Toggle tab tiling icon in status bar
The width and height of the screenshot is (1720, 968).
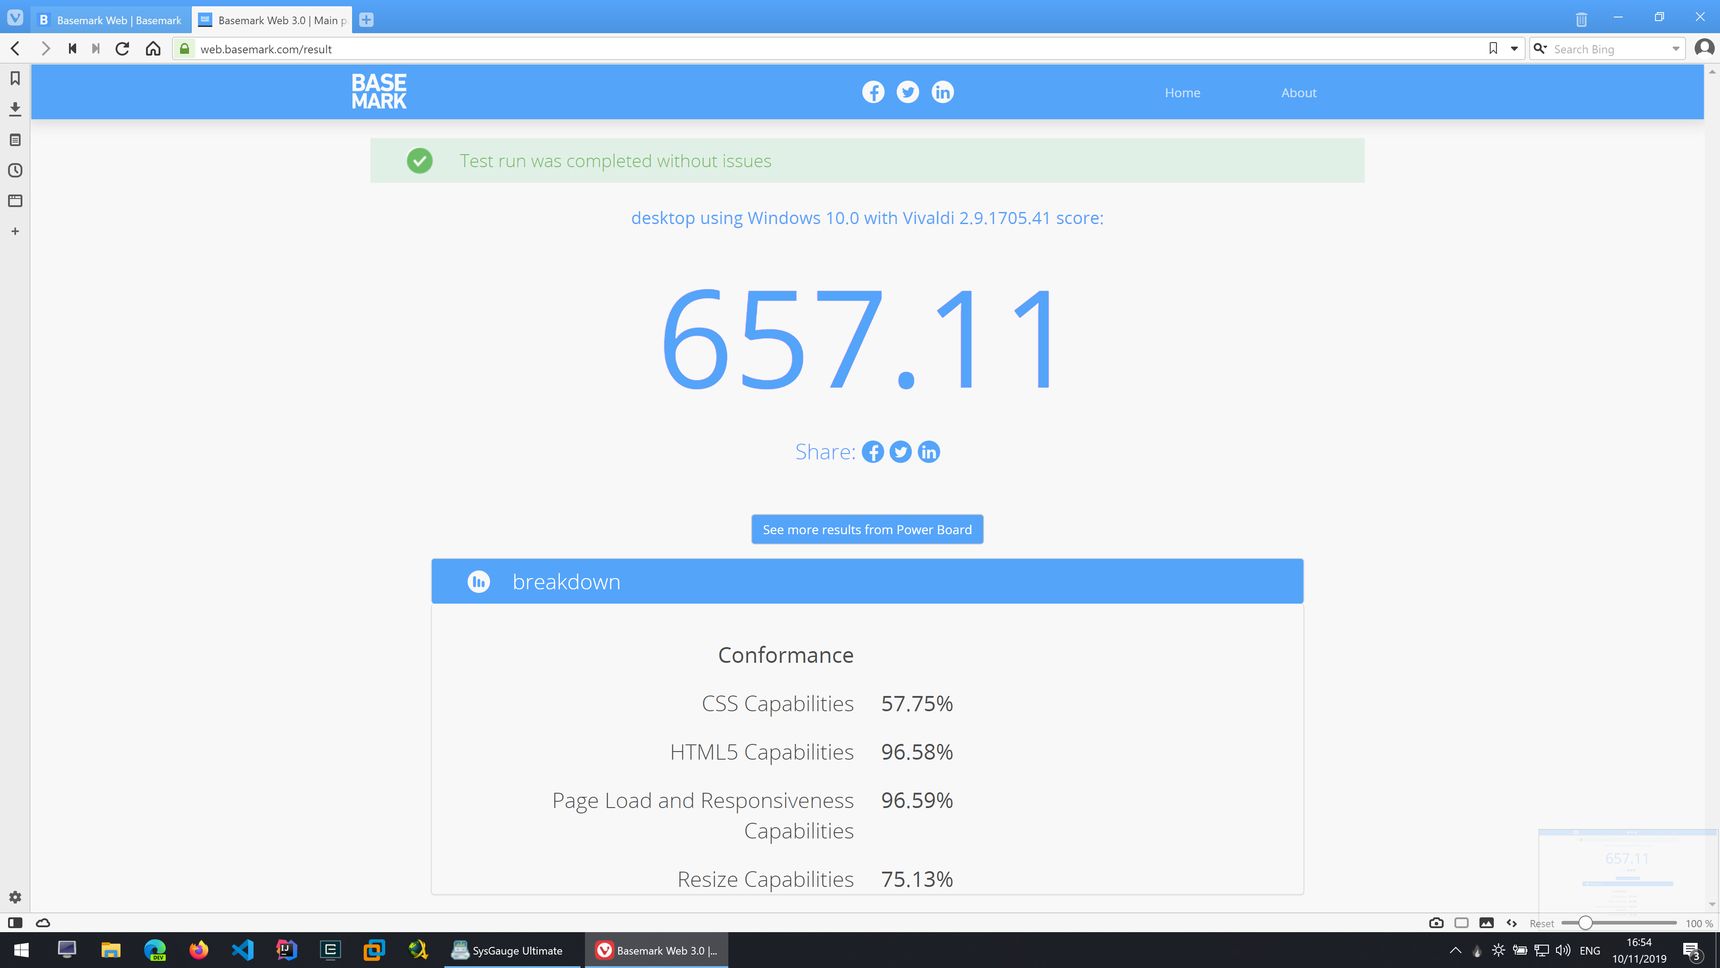pyautogui.click(x=1461, y=923)
